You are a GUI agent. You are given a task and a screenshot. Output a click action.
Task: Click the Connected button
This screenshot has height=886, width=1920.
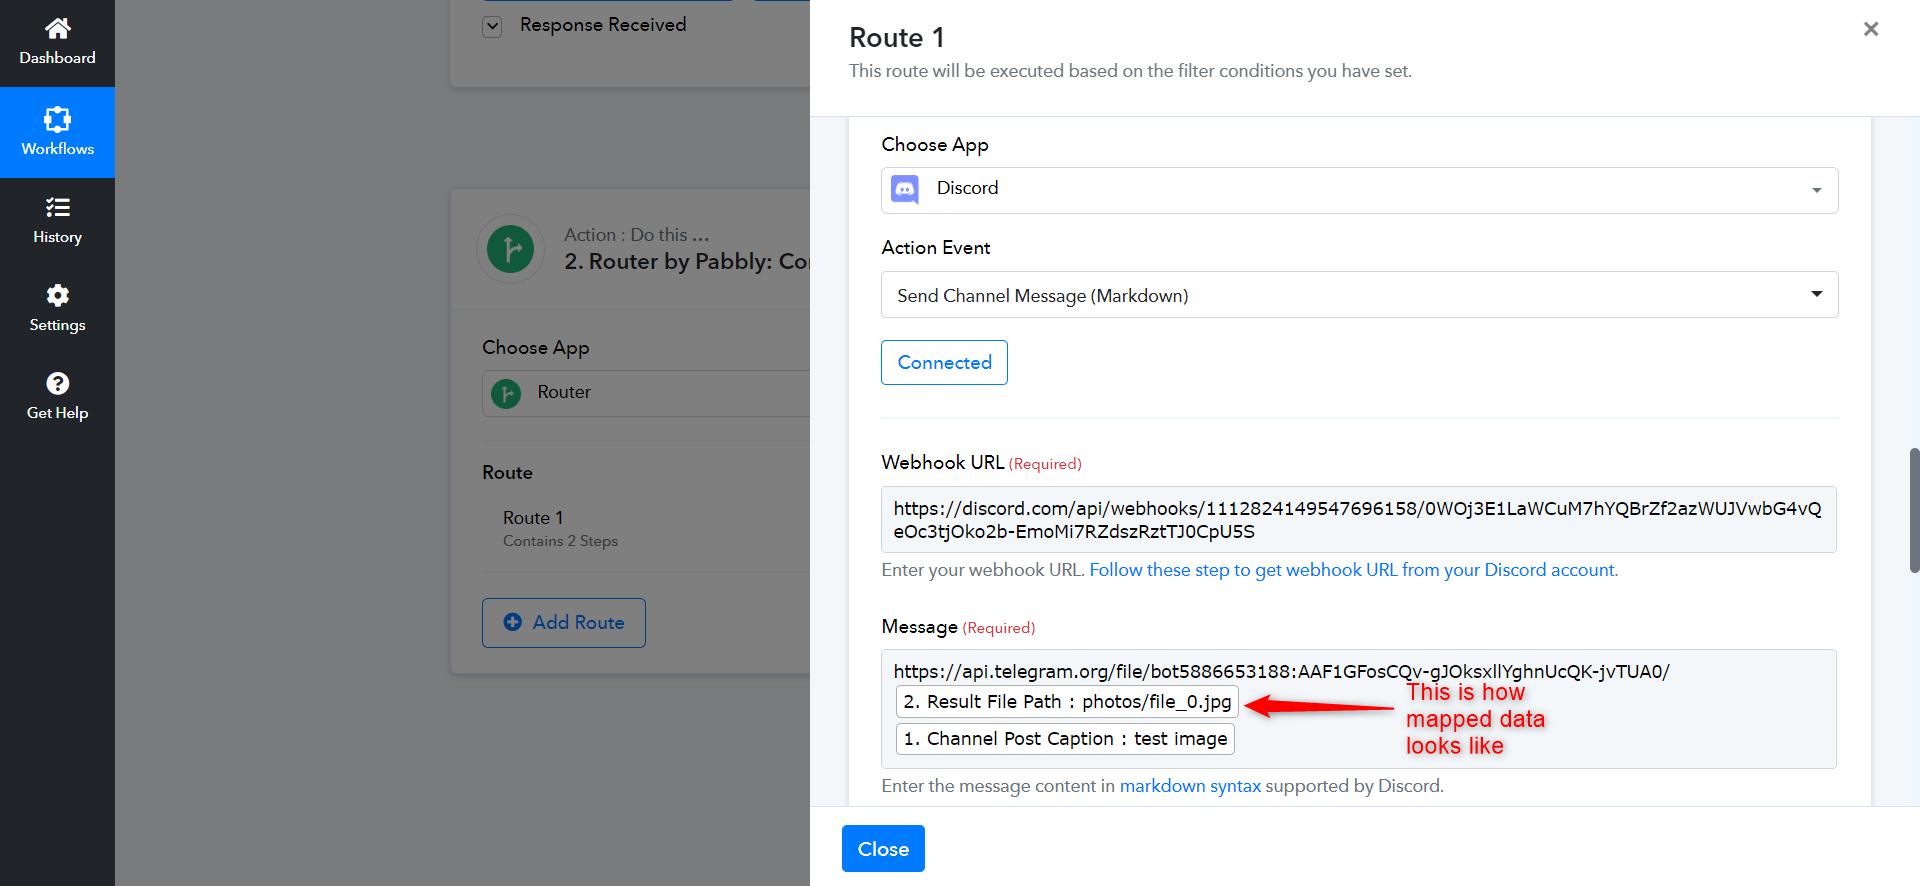coord(944,362)
